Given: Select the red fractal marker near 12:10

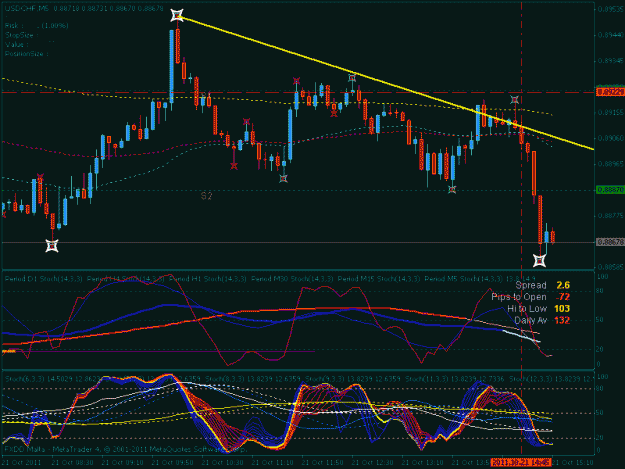Looking at the screenshot, I should click(x=334, y=113).
